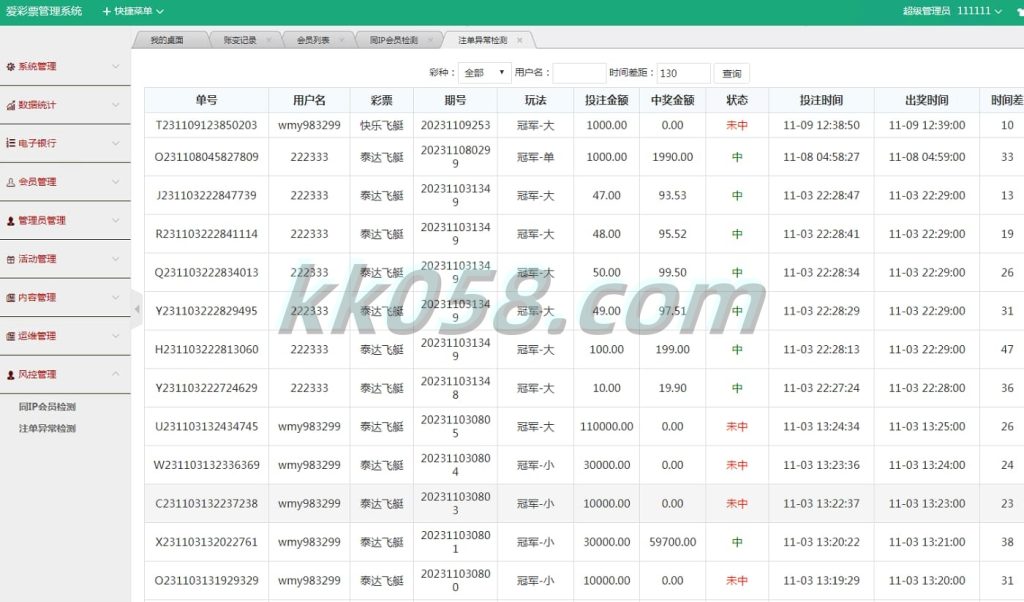Viewport: 1024px width, 602px height.
Task: Select the 注单异常检测 tab
Action: (x=483, y=40)
